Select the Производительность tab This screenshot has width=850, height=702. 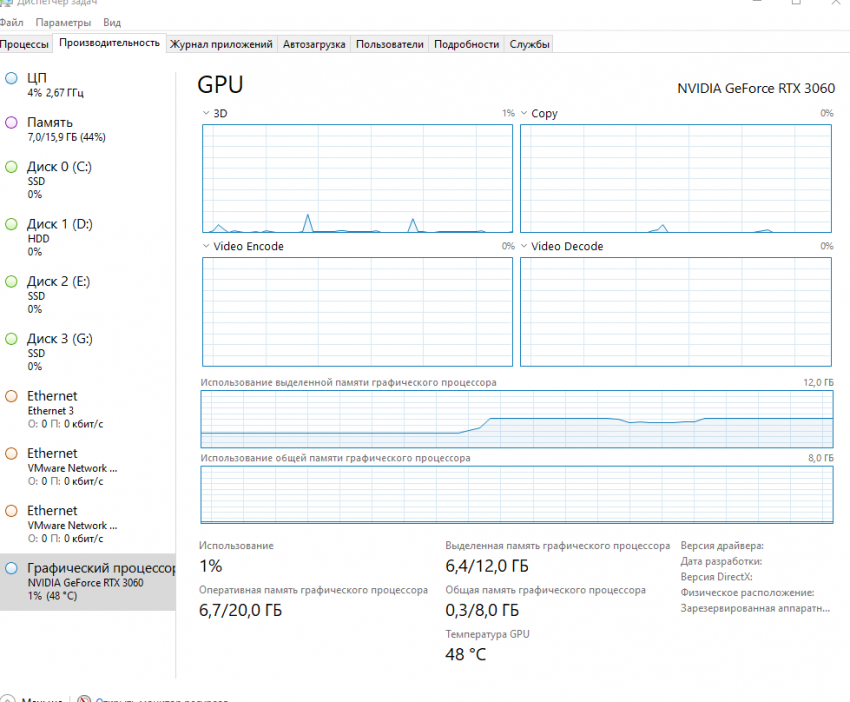click(109, 43)
